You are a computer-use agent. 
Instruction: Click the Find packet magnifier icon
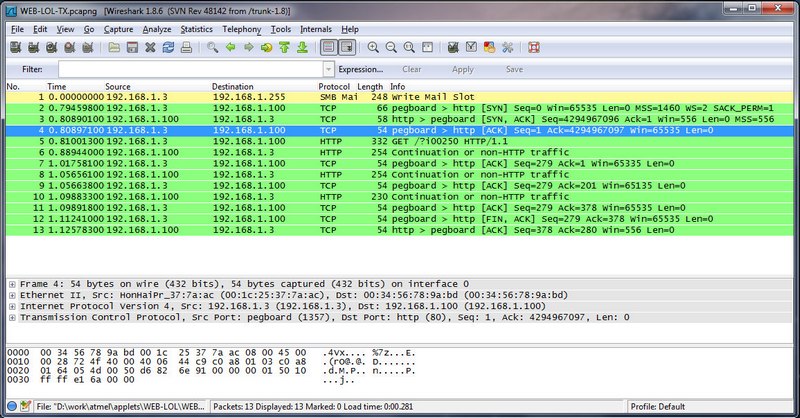click(x=213, y=47)
